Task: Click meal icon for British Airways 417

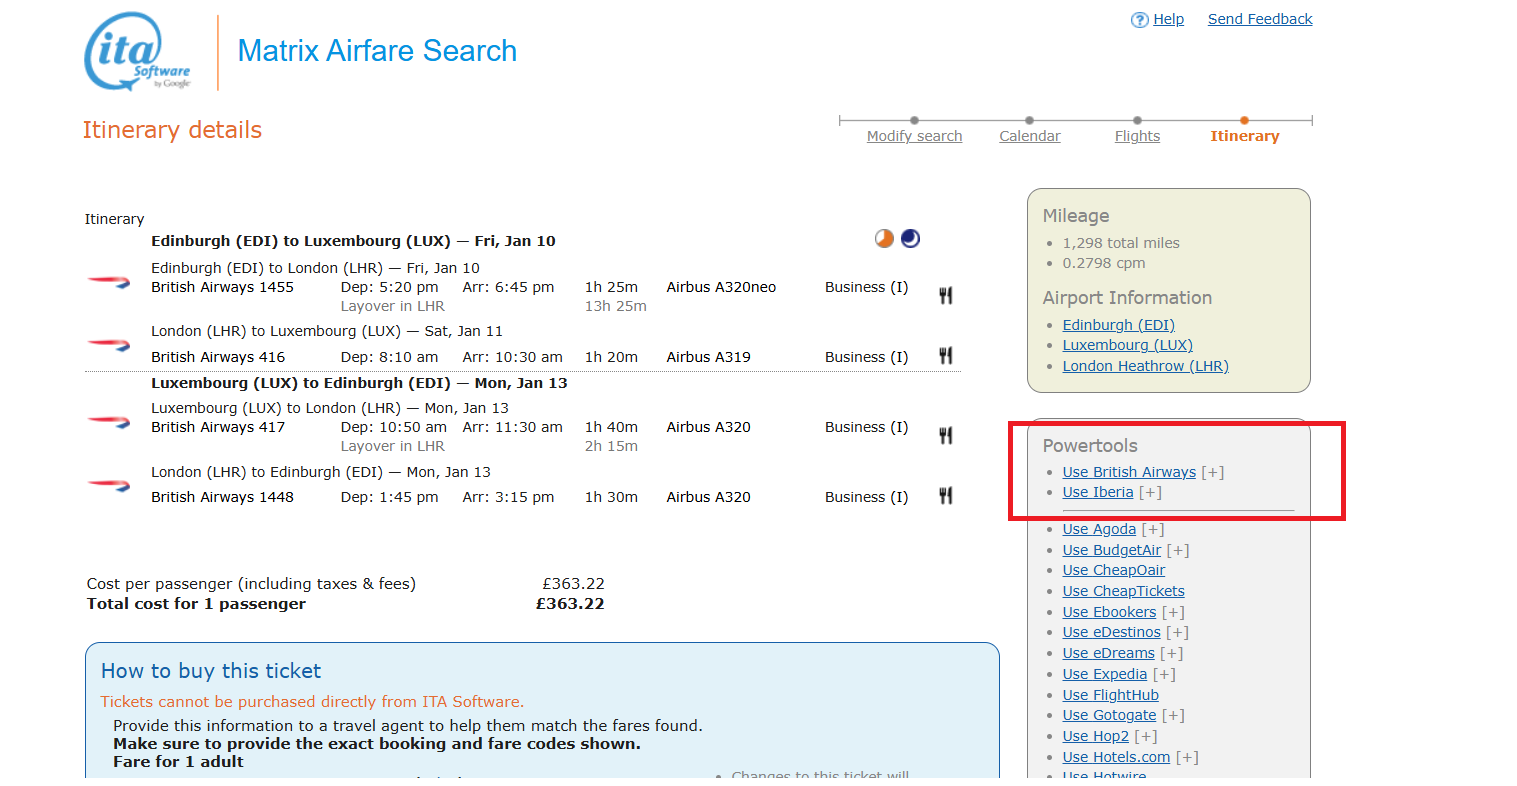Action: (945, 435)
